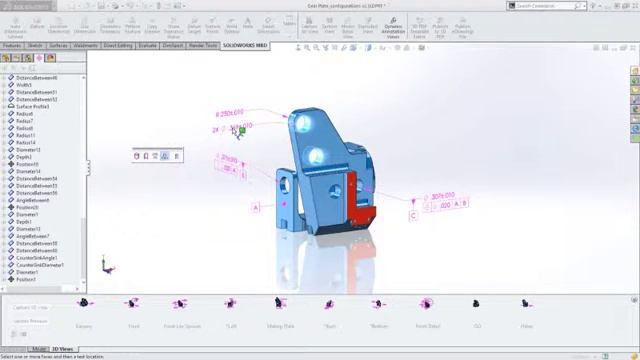Viewport: 640px width, 360px height.
Task: Select Radius14 in the tree
Action: tap(25, 143)
